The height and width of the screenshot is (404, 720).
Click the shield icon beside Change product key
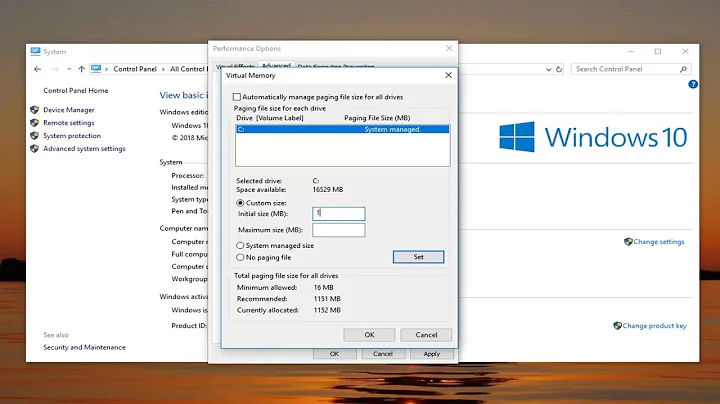(x=617, y=325)
